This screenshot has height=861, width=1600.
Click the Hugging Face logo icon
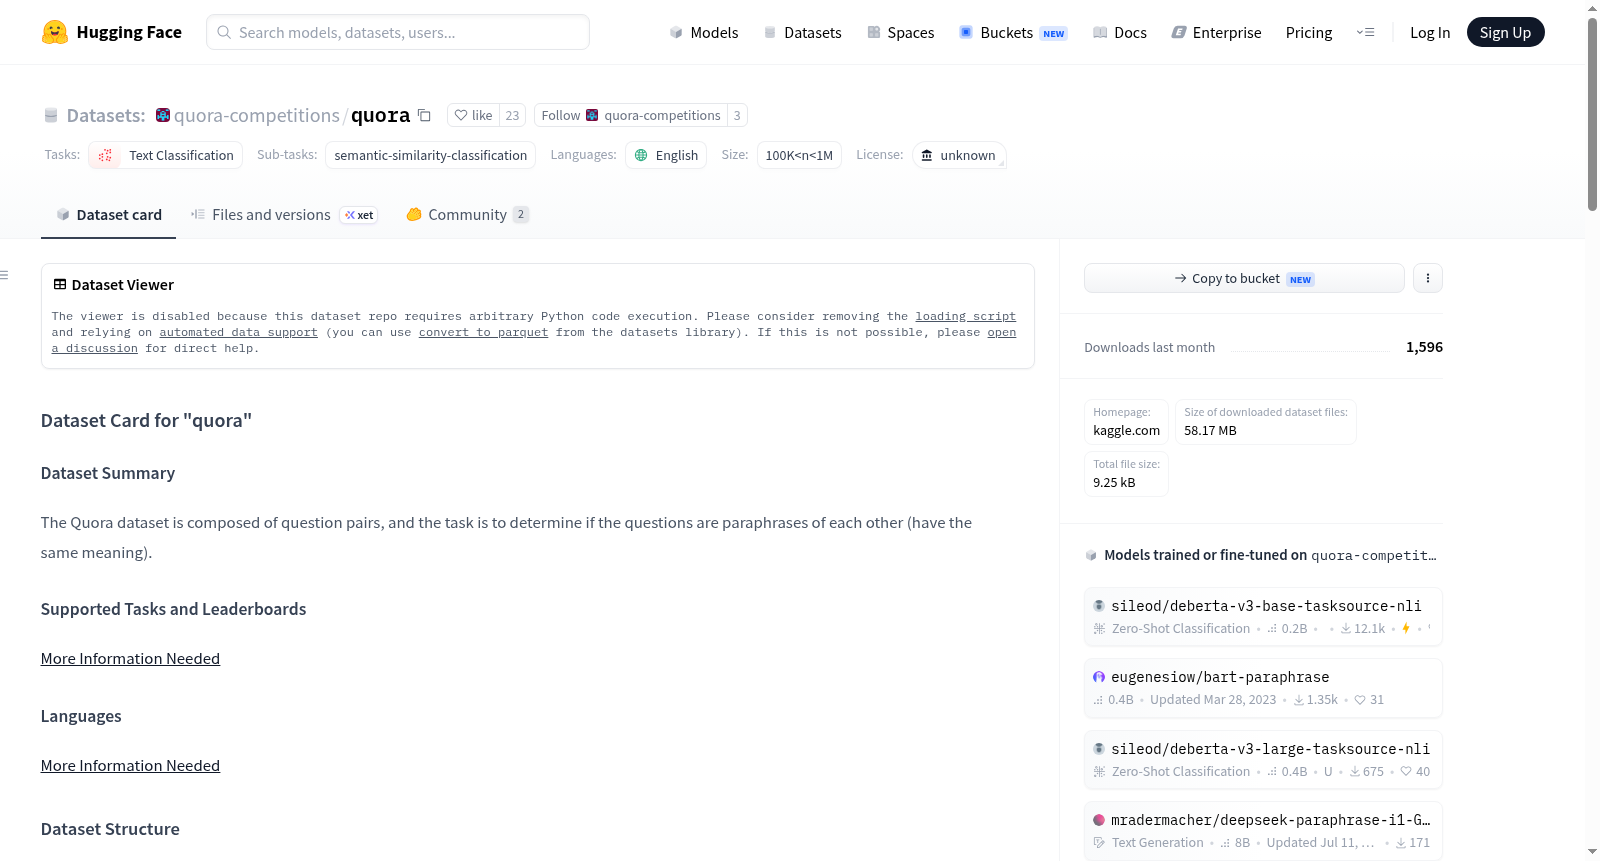point(55,32)
